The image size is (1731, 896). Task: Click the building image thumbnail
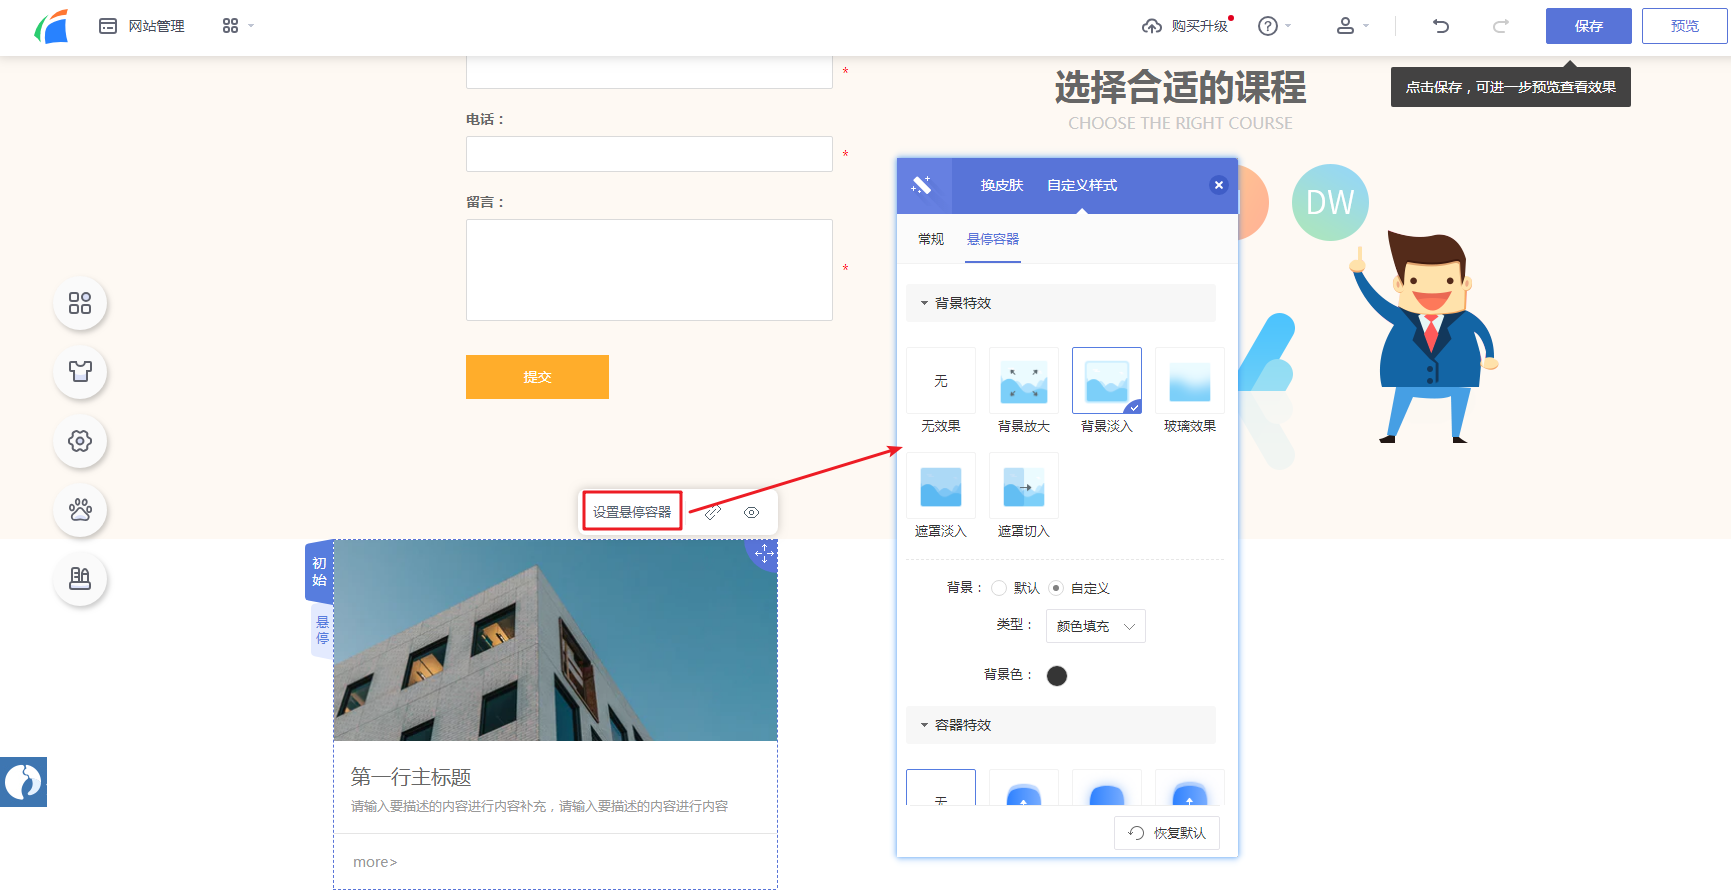(555, 641)
